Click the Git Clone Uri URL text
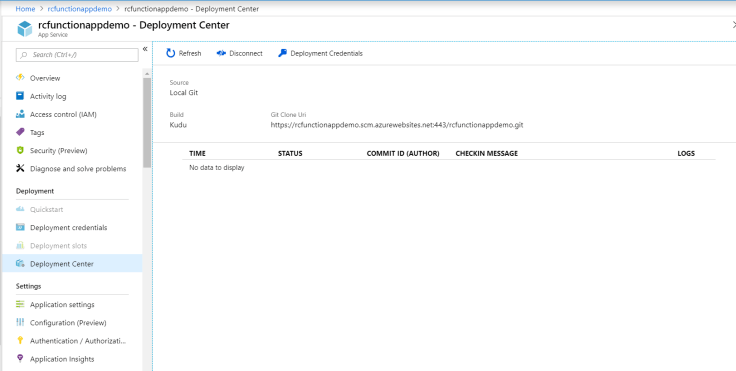736x371 pixels. (397, 125)
